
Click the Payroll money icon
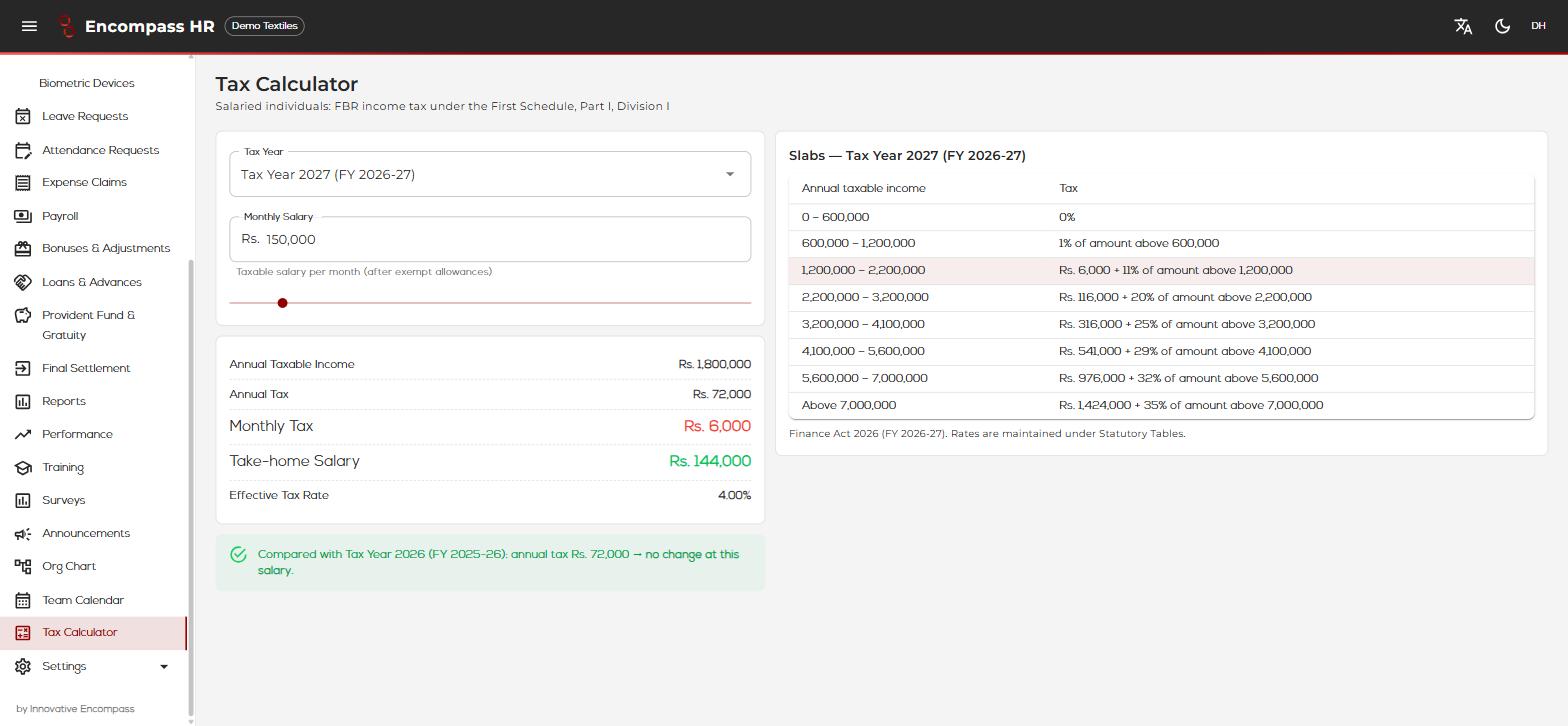coord(23,217)
